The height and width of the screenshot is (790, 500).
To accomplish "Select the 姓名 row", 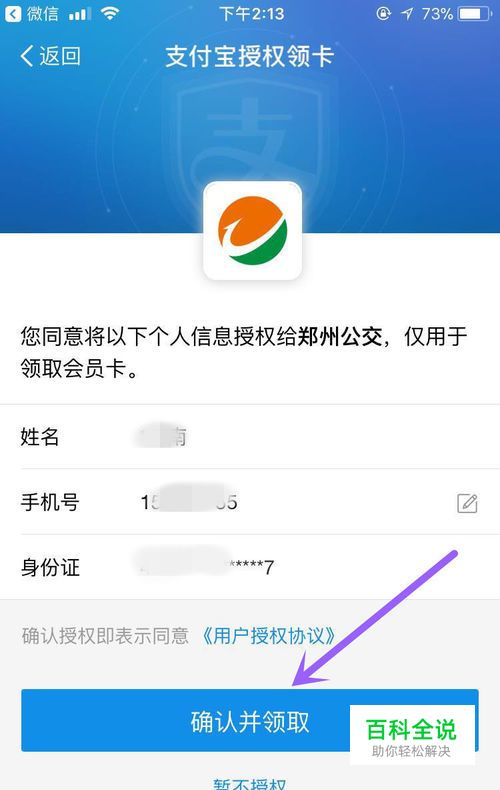I will coord(250,436).
